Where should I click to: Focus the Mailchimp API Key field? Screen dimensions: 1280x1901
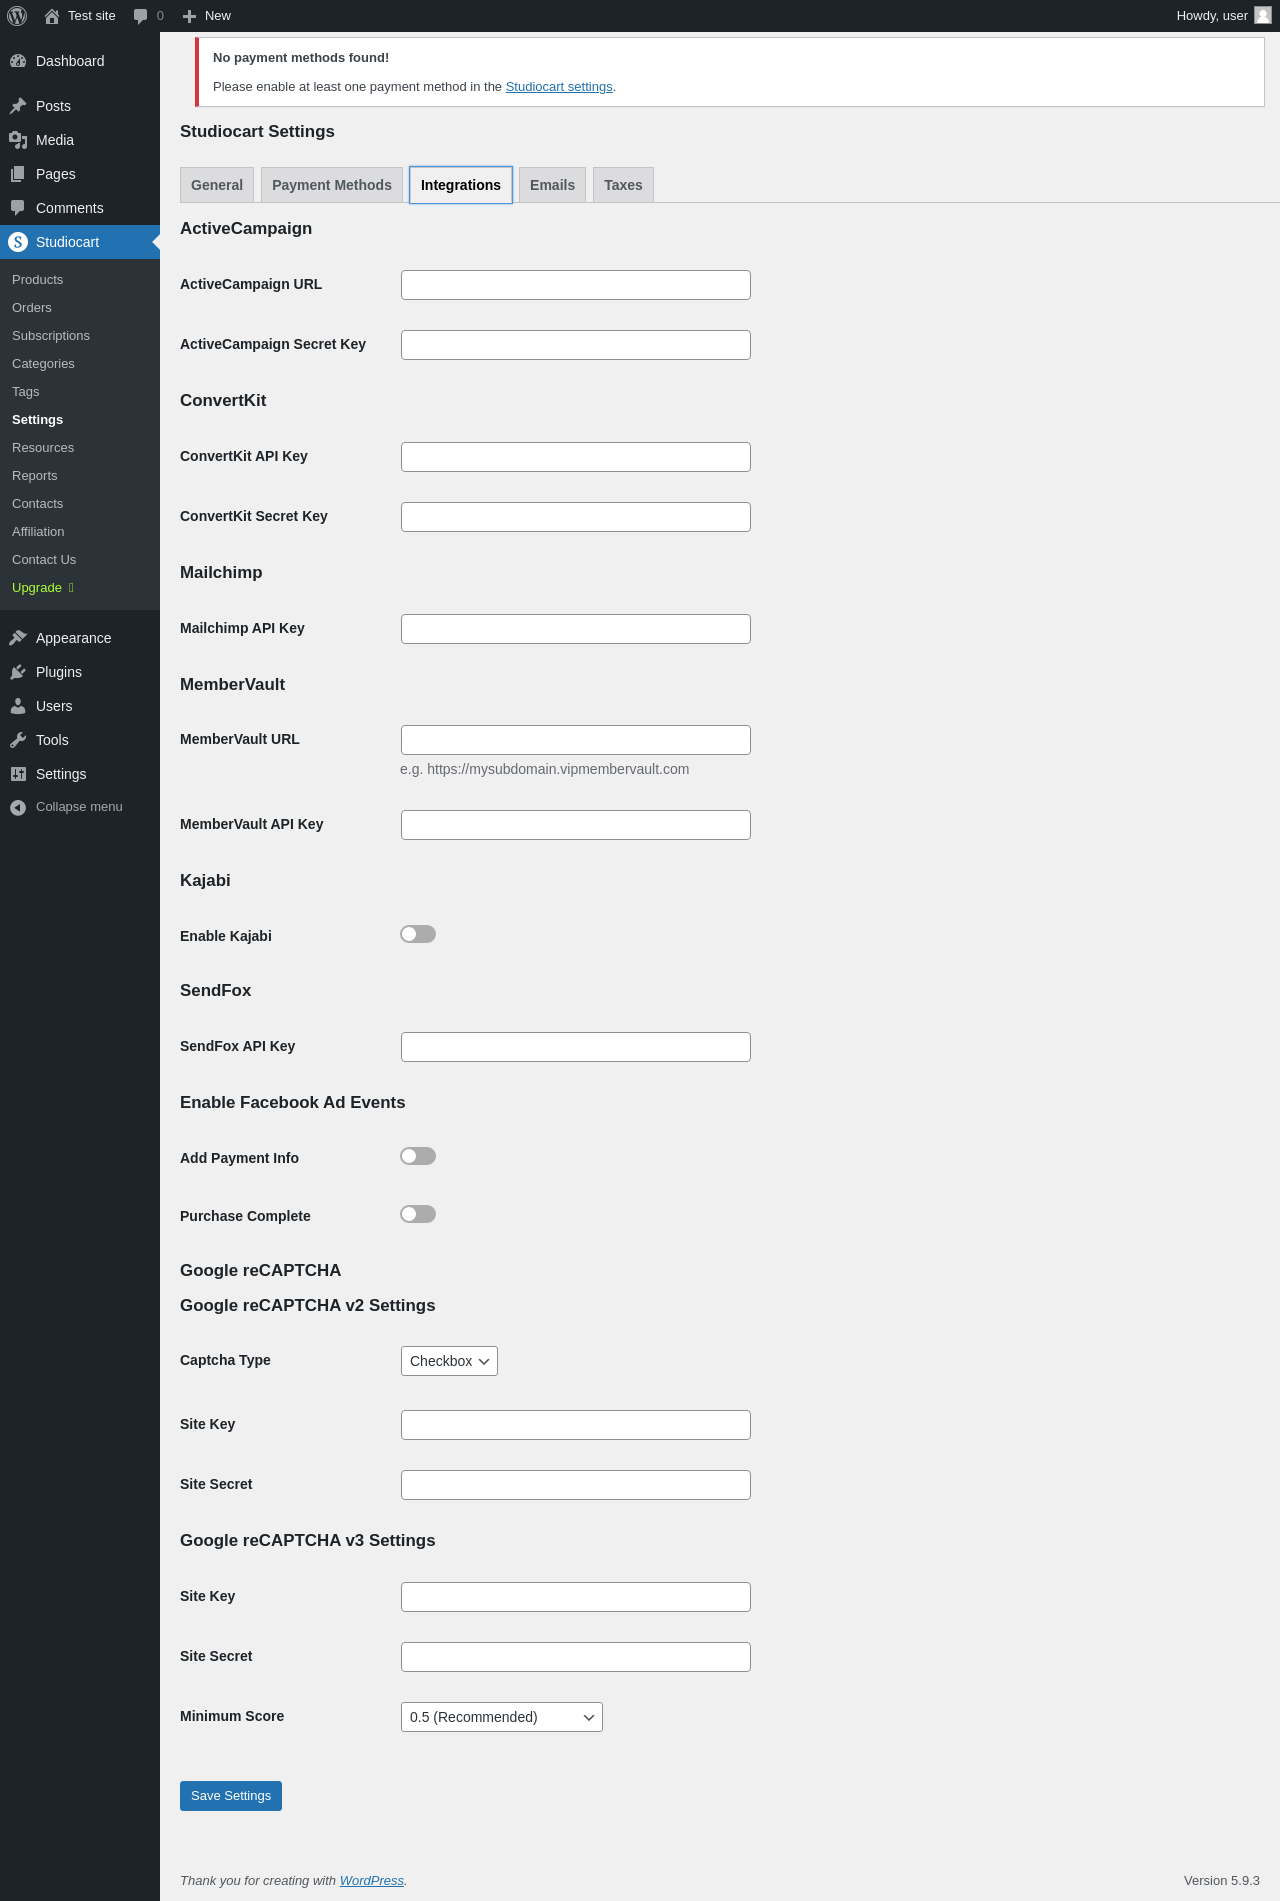(x=576, y=629)
